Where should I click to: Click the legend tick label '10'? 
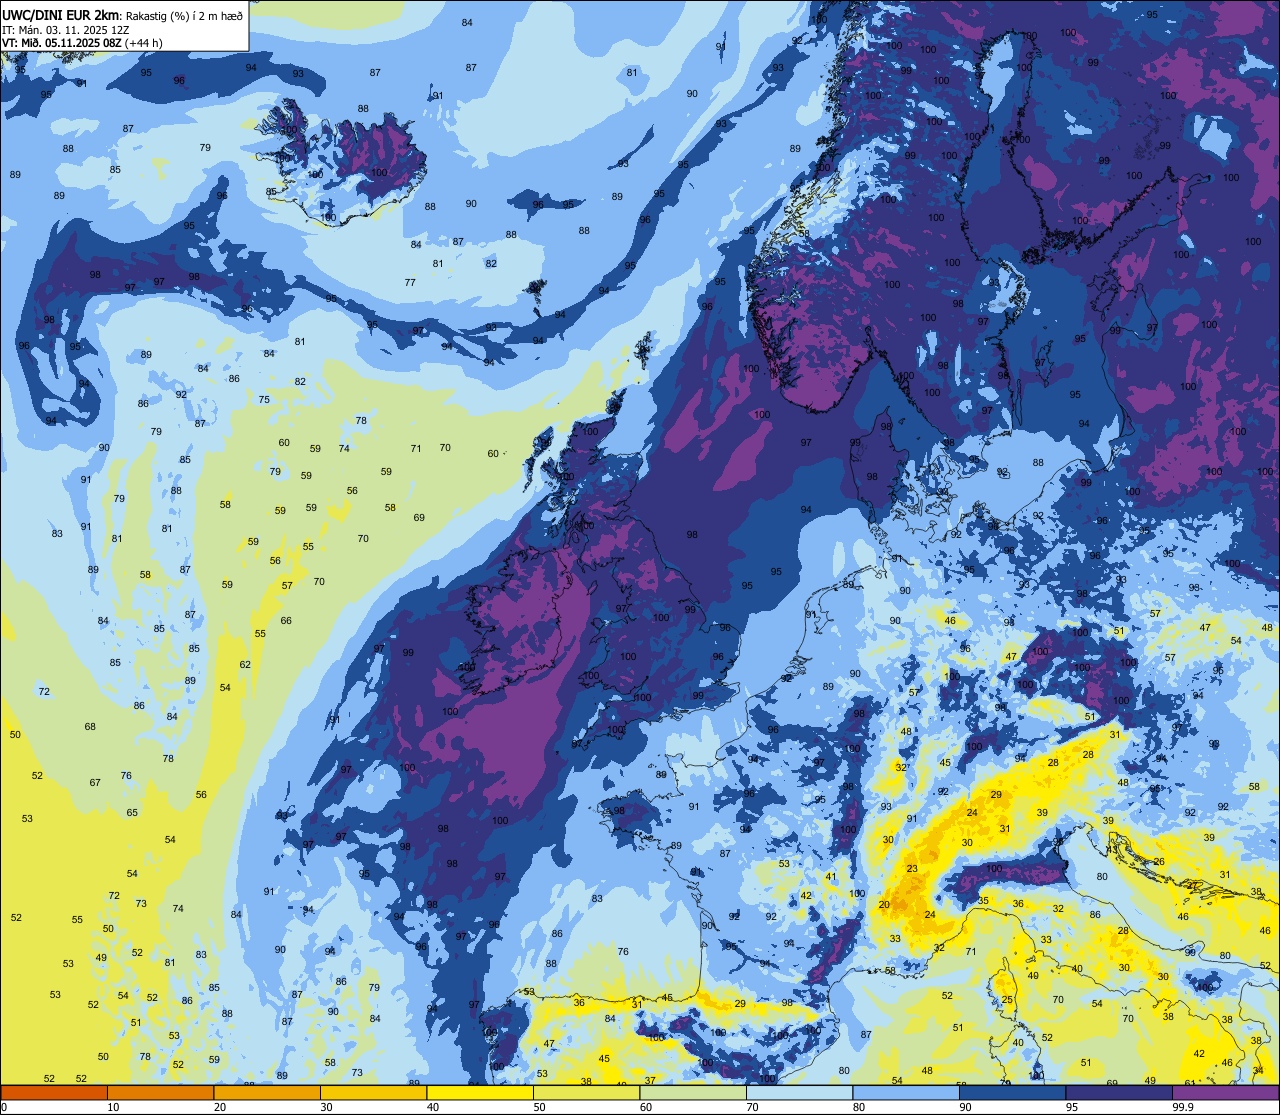point(113,1107)
